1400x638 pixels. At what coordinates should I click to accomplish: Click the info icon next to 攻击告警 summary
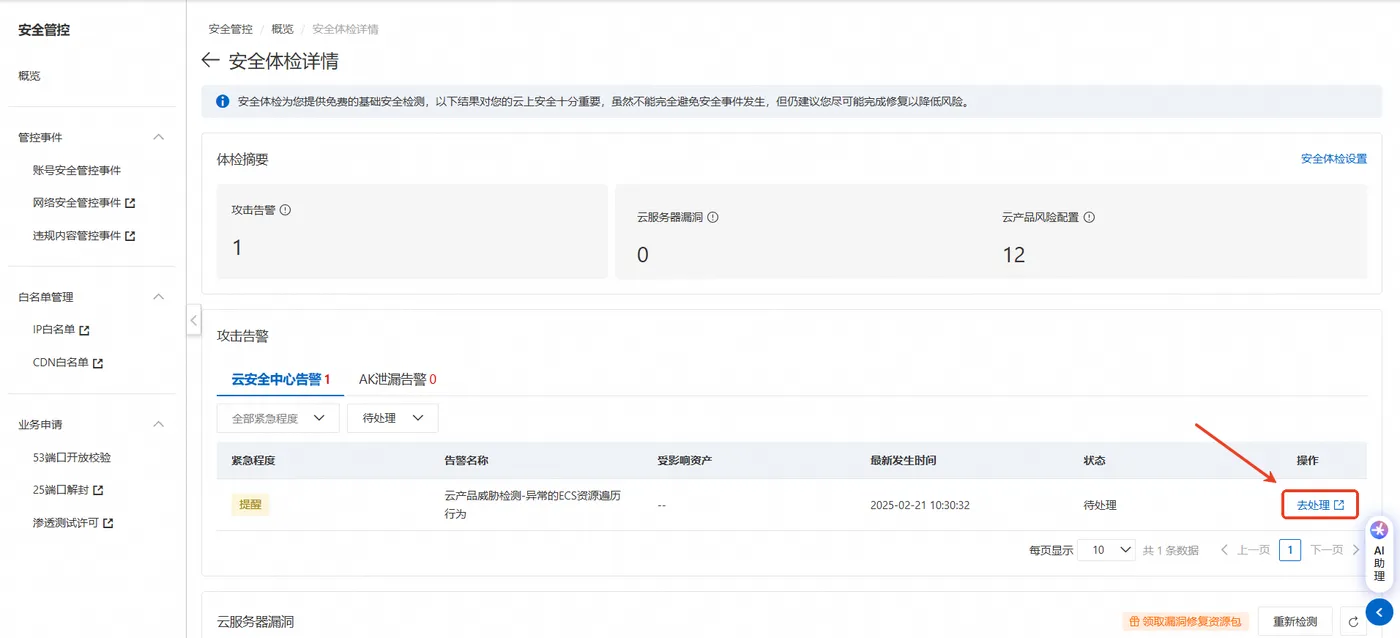point(285,211)
